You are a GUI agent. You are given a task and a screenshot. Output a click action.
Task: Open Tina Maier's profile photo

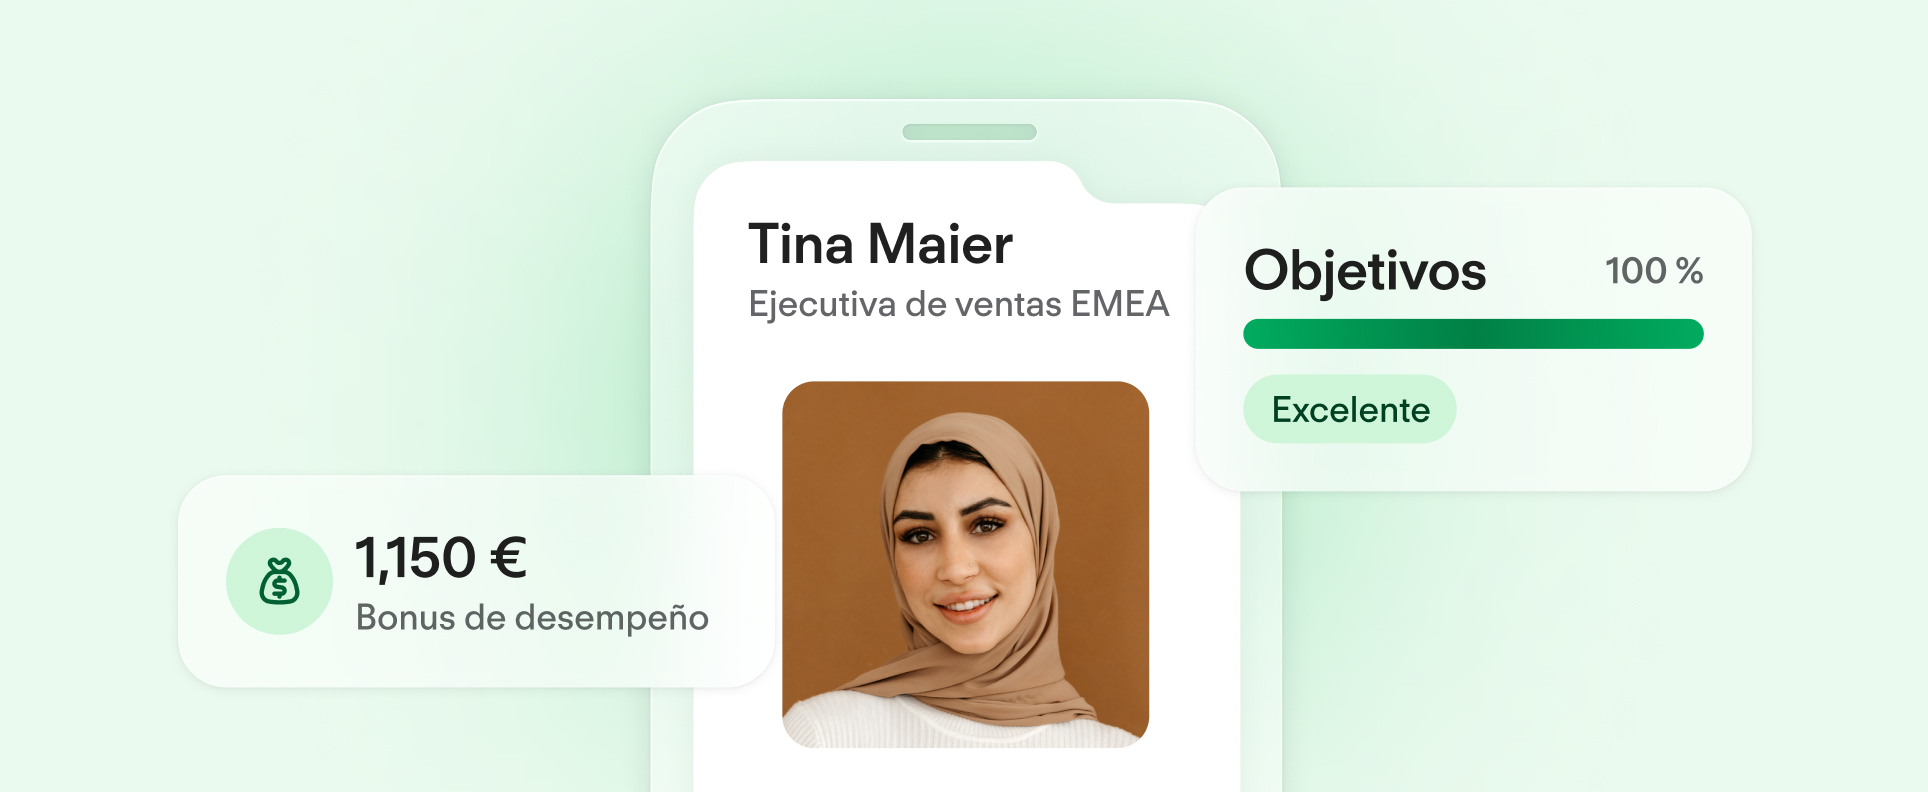pyautogui.click(x=965, y=564)
